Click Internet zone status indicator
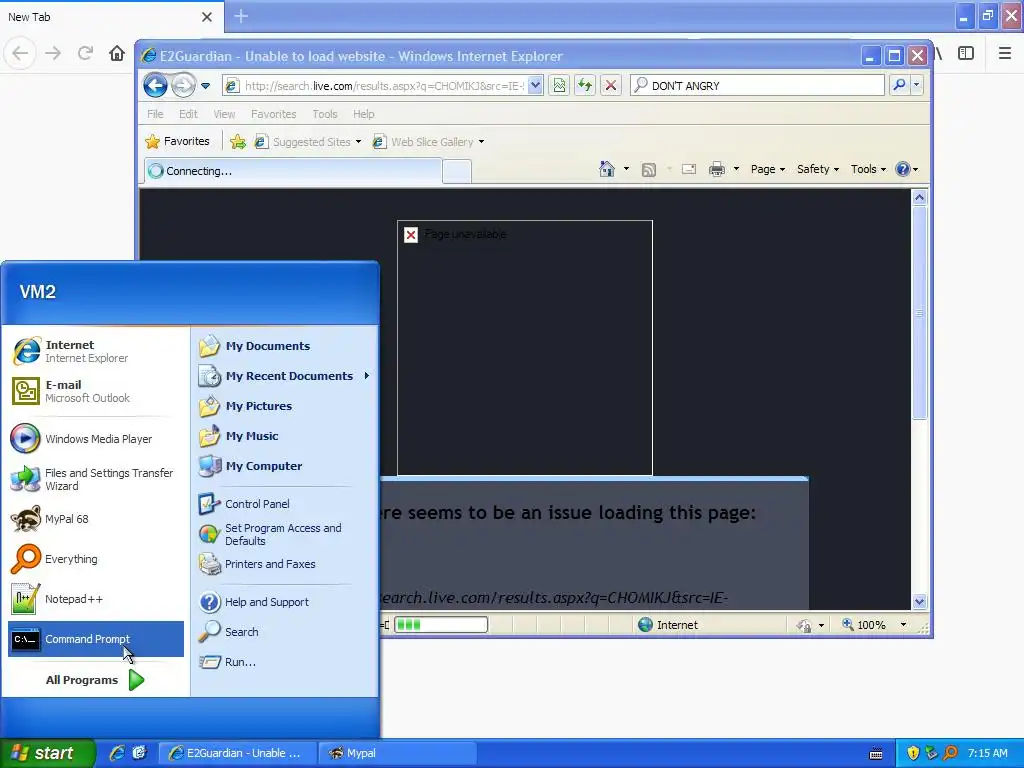The height and width of the screenshot is (768, 1024). coord(667,625)
